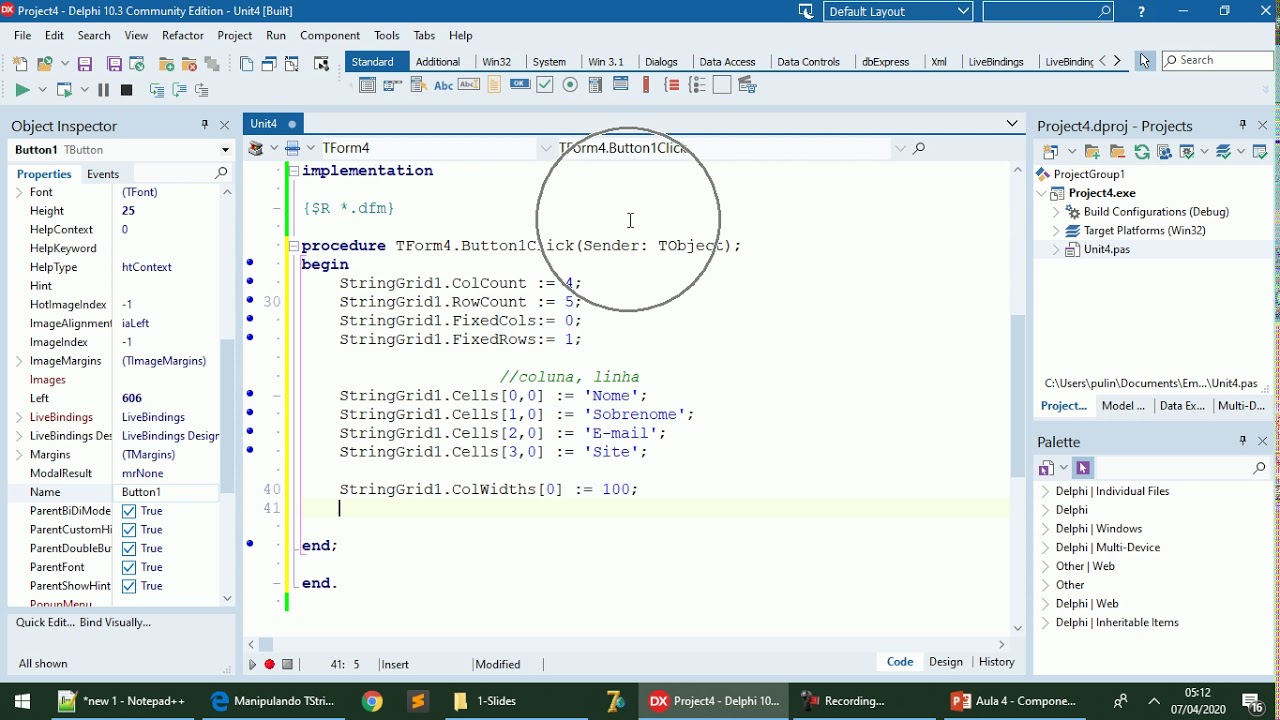Screen dimensions: 1280x720
Task: Collapse the Project4.exe node
Action: (x=1043, y=193)
